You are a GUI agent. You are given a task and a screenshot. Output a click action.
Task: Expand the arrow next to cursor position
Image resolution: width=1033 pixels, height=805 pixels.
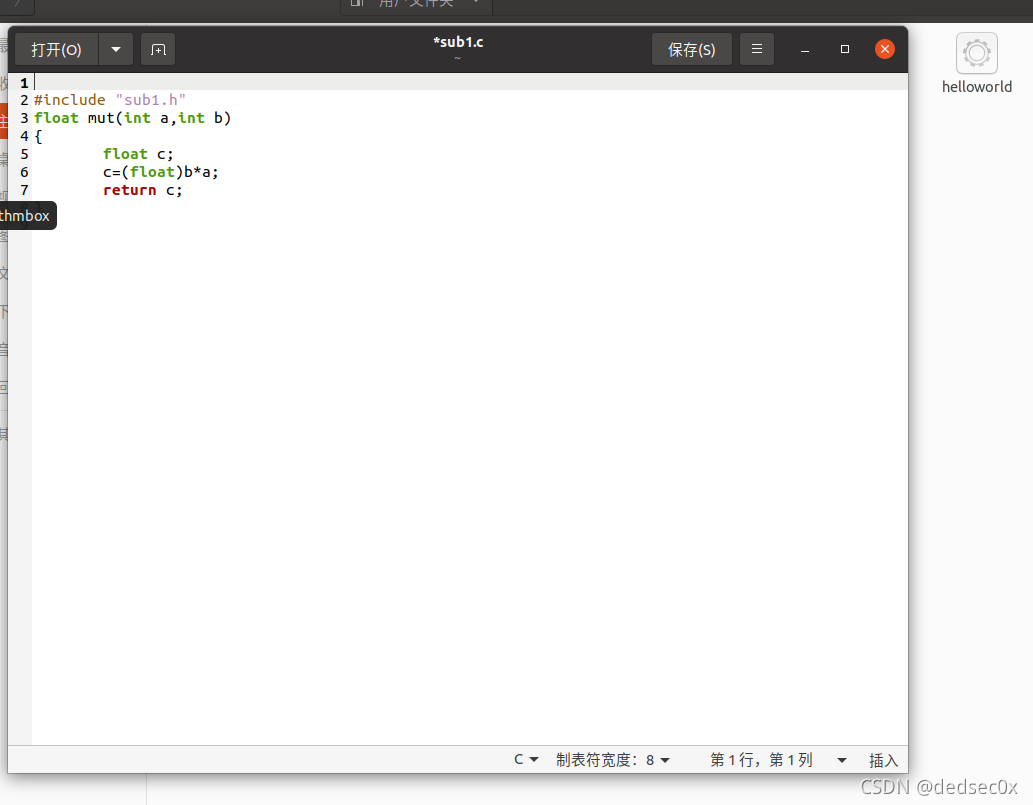[842, 760]
